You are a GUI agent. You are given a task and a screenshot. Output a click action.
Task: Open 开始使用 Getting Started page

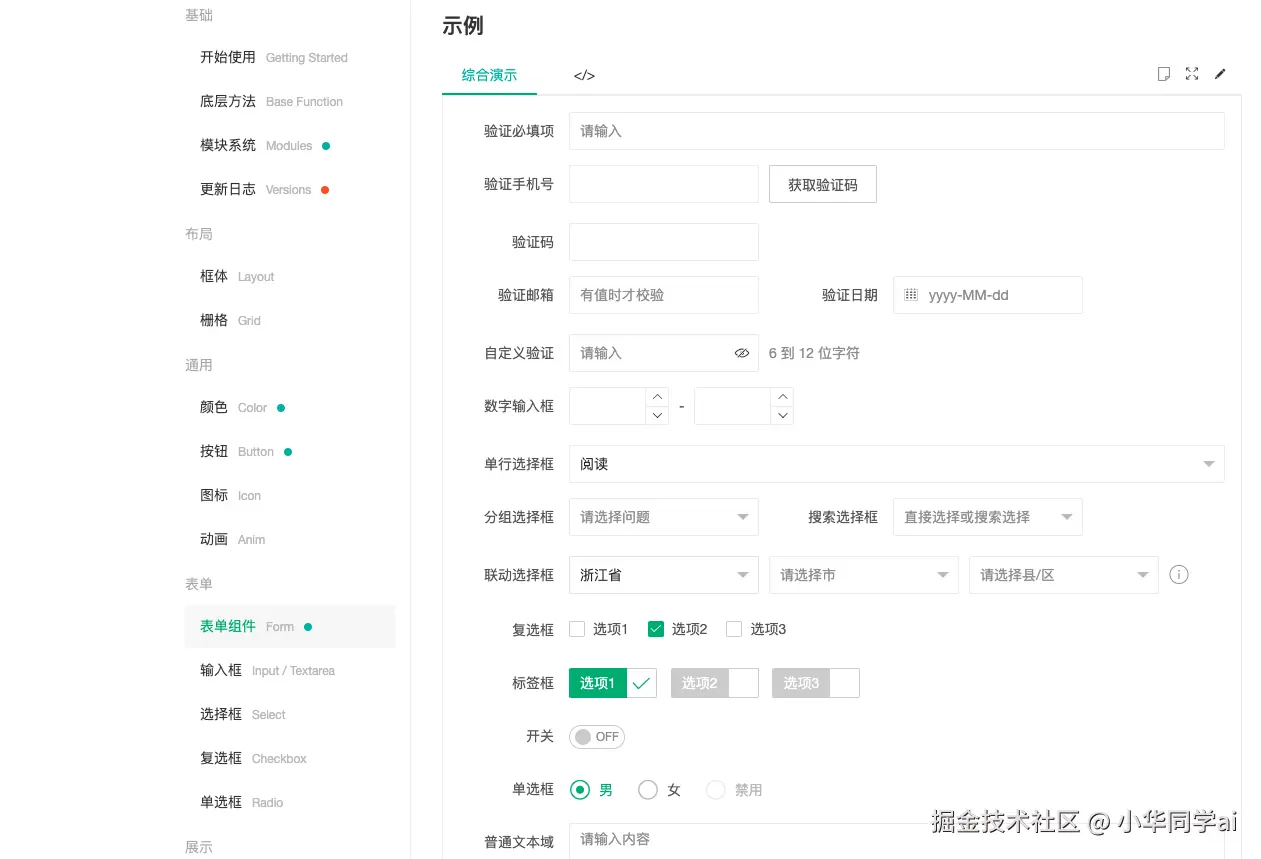coord(274,57)
